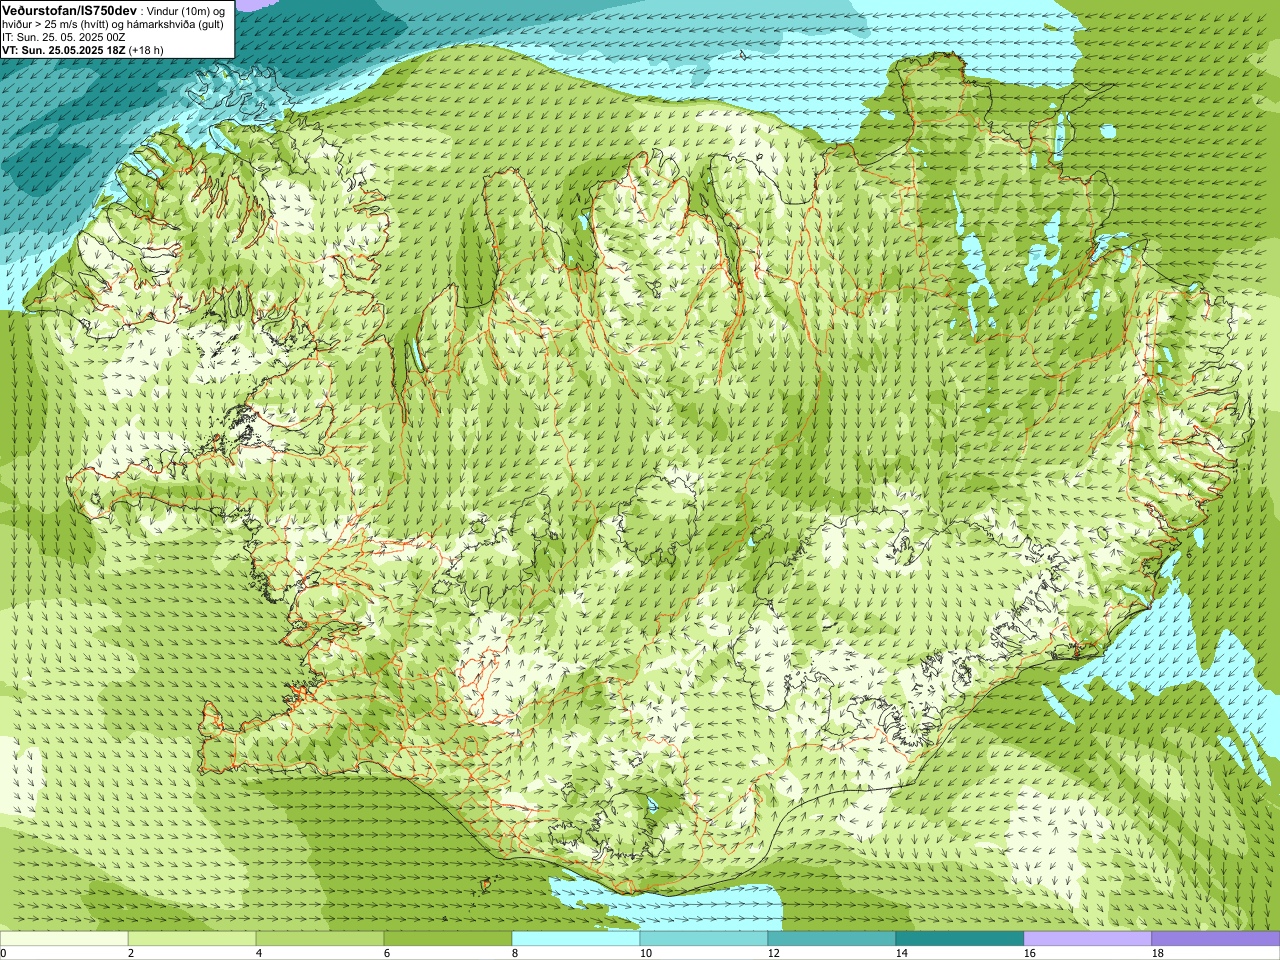
Task: Select the green 4–6 color bar segment
Action: pos(320,939)
